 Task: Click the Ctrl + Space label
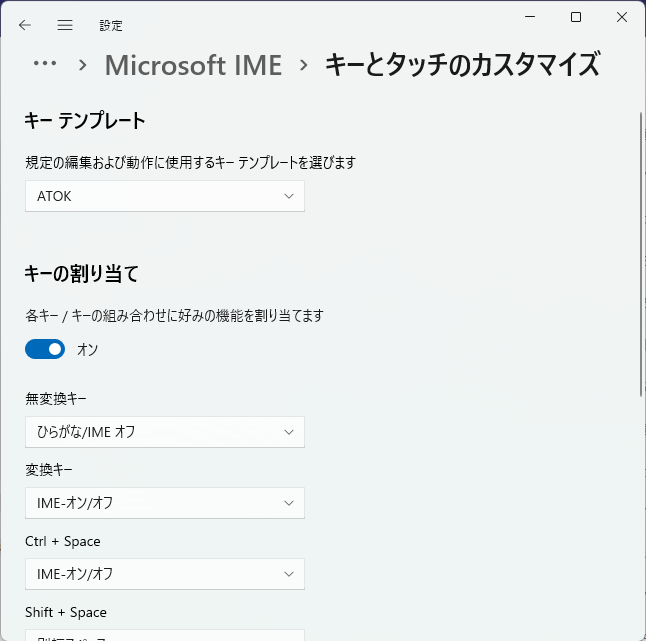pos(63,541)
